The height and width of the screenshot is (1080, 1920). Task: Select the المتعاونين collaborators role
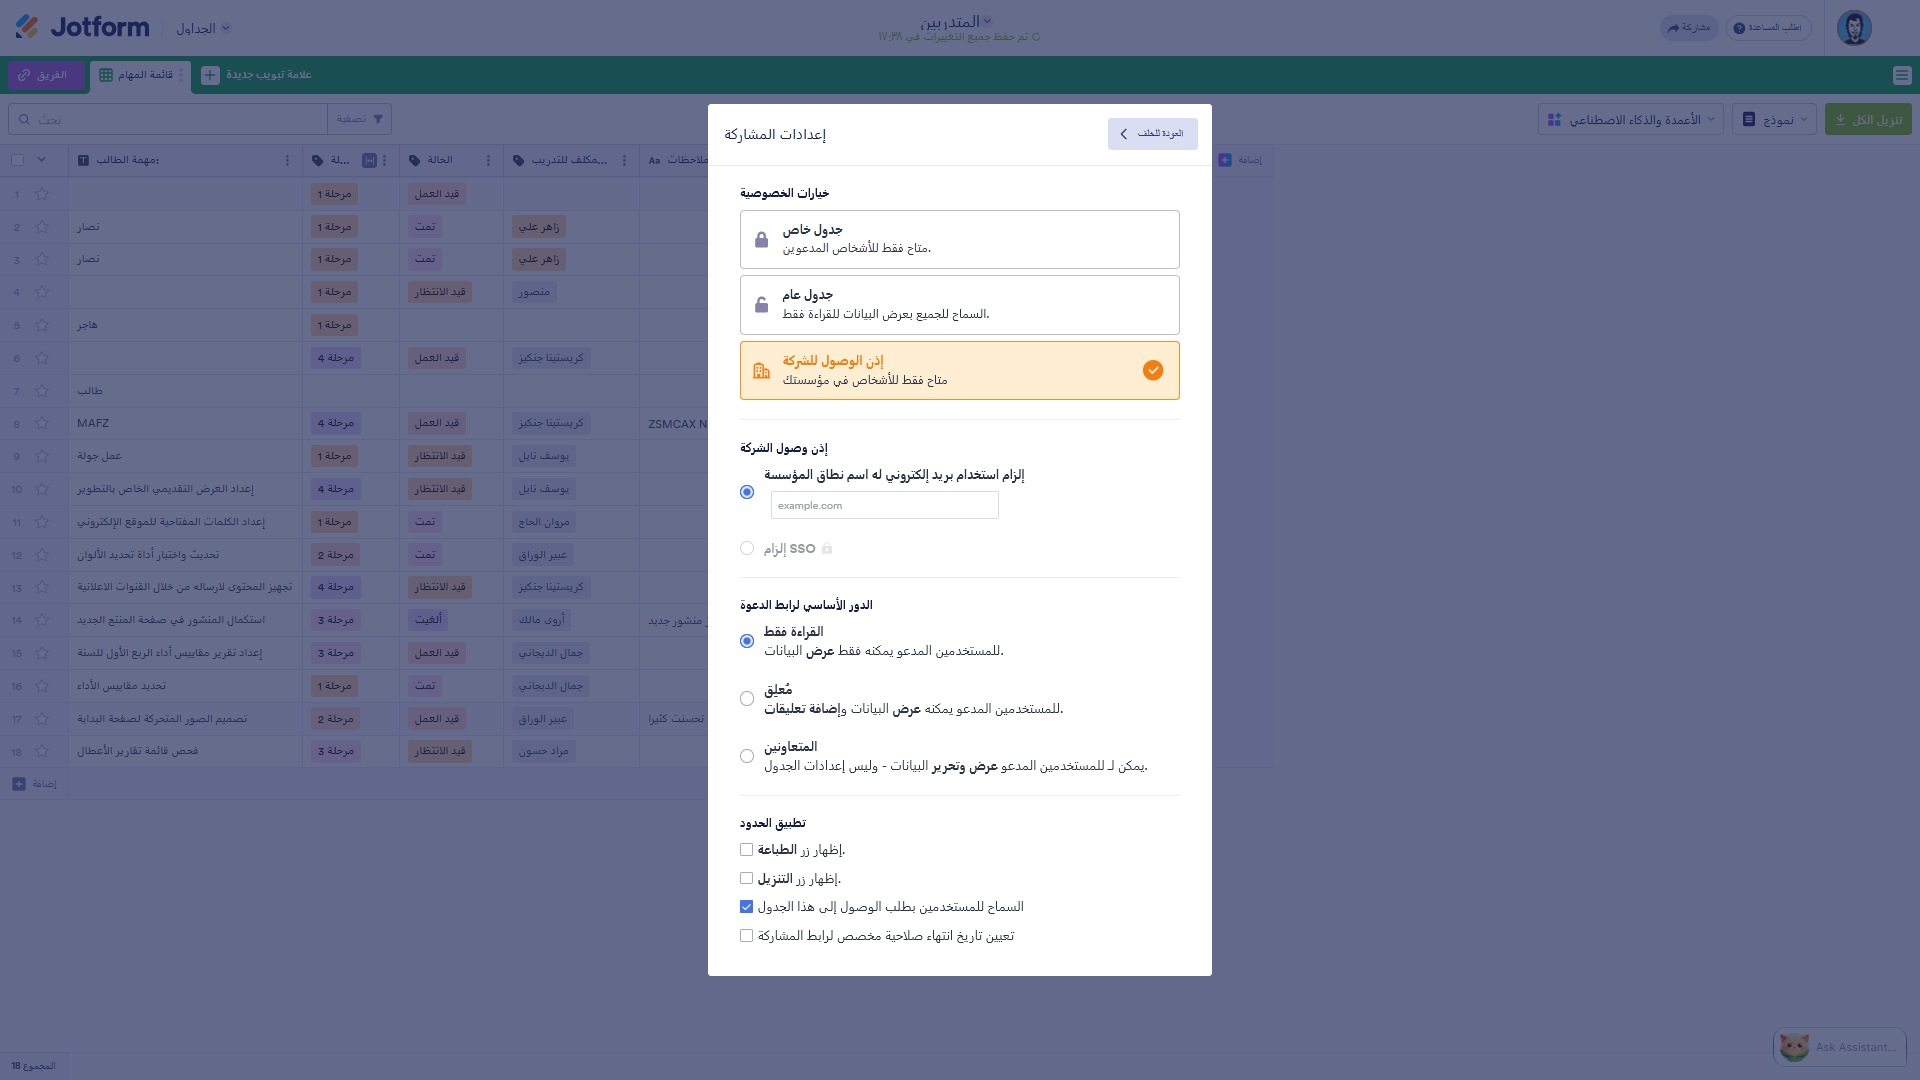click(x=747, y=756)
